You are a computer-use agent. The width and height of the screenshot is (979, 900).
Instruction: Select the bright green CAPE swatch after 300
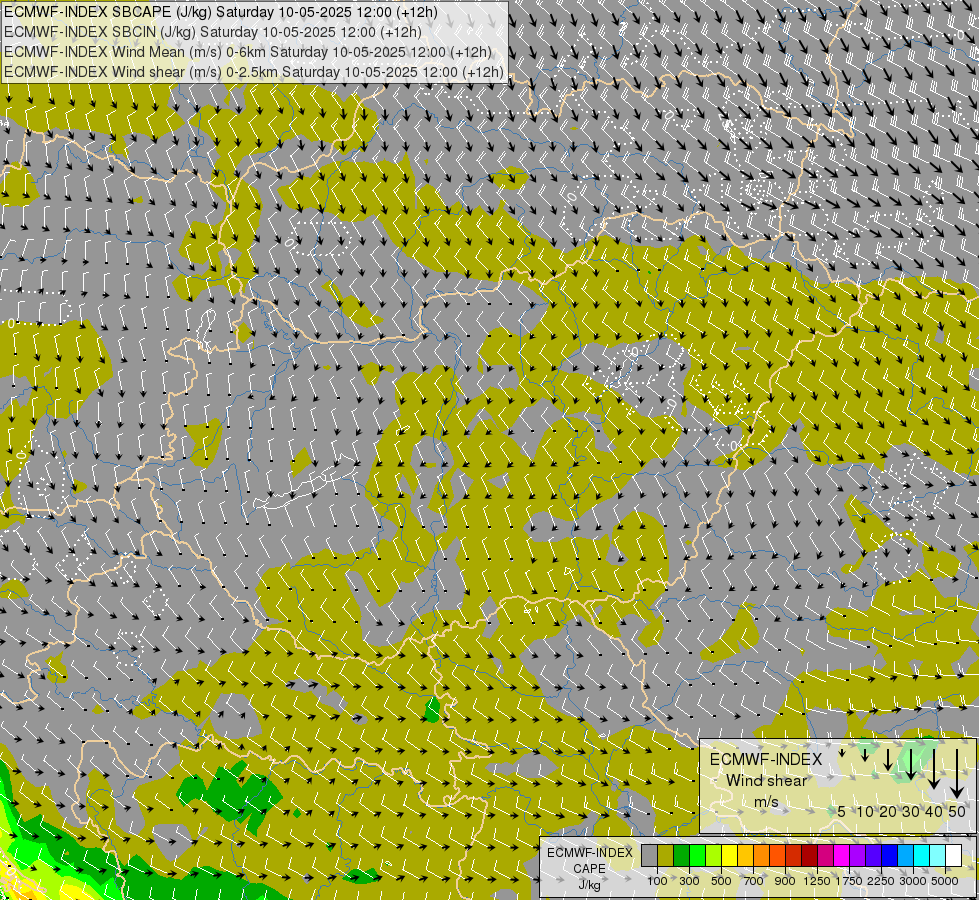click(x=697, y=855)
